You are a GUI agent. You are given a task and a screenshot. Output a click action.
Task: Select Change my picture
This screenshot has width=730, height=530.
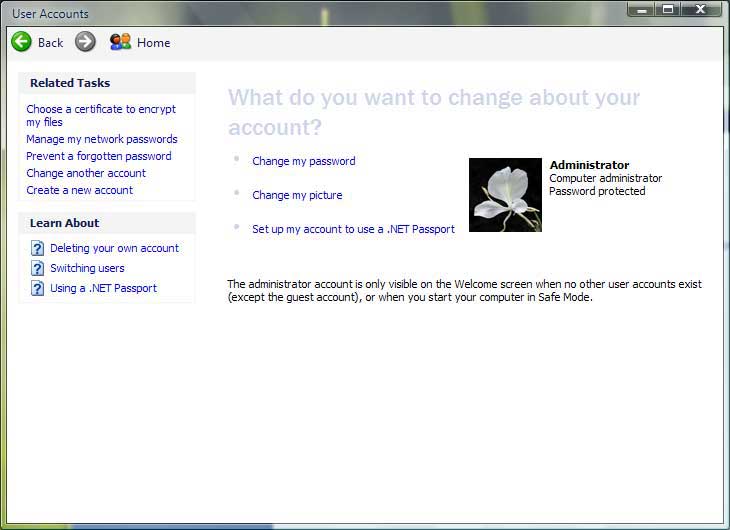point(297,195)
